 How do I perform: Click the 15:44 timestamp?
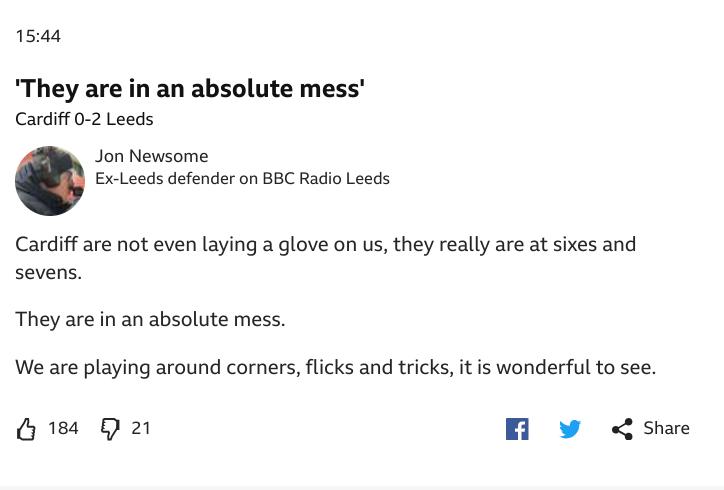pyautogui.click(x=38, y=36)
